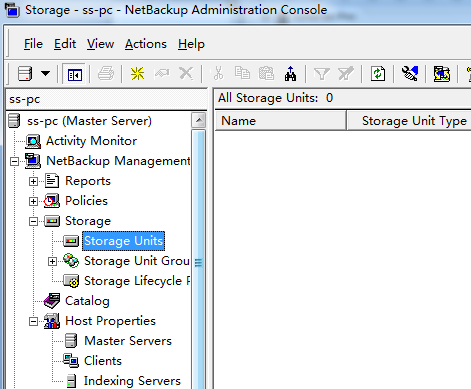Screen dimensions: 471x389
Task: Select Host Properties in the tree
Action: [x=110, y=321]
